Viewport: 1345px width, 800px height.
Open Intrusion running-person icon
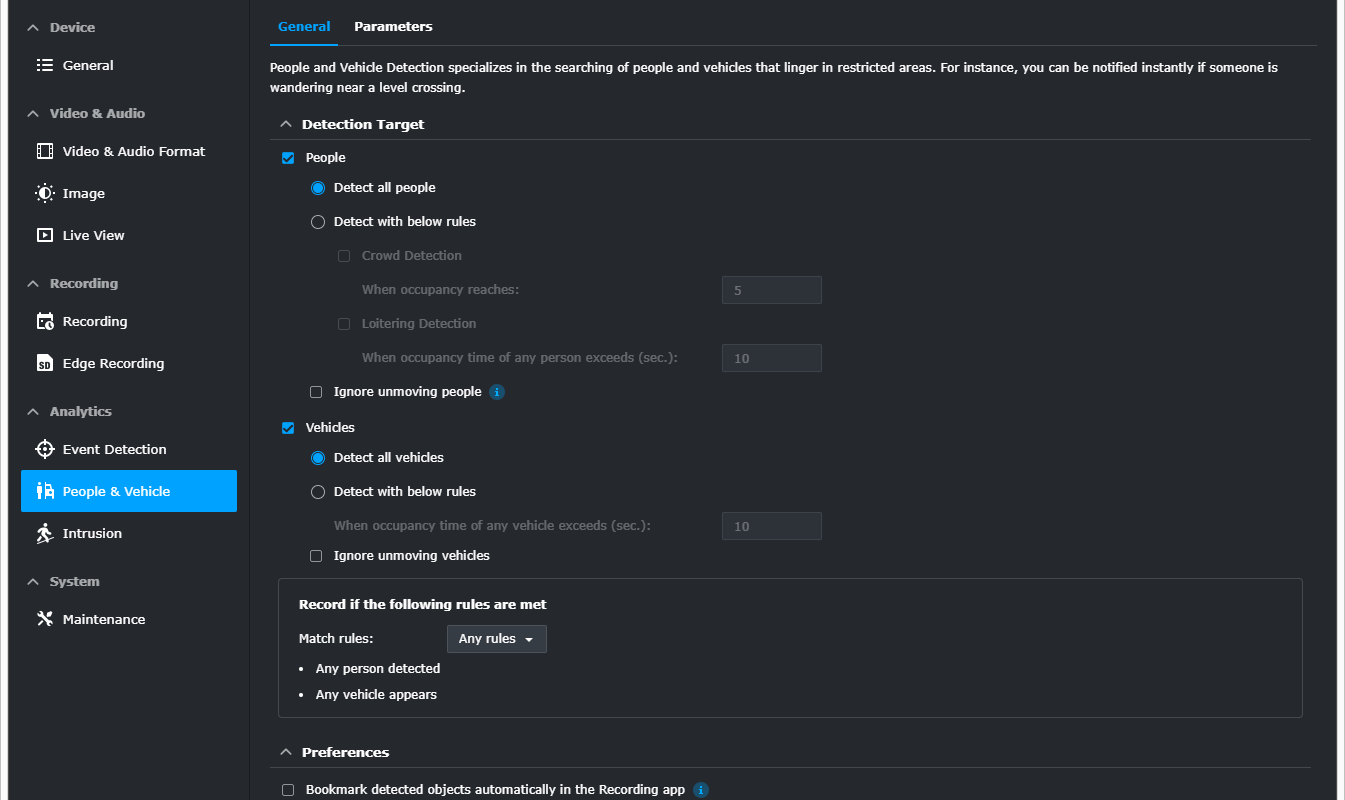(x=44, y=533)
